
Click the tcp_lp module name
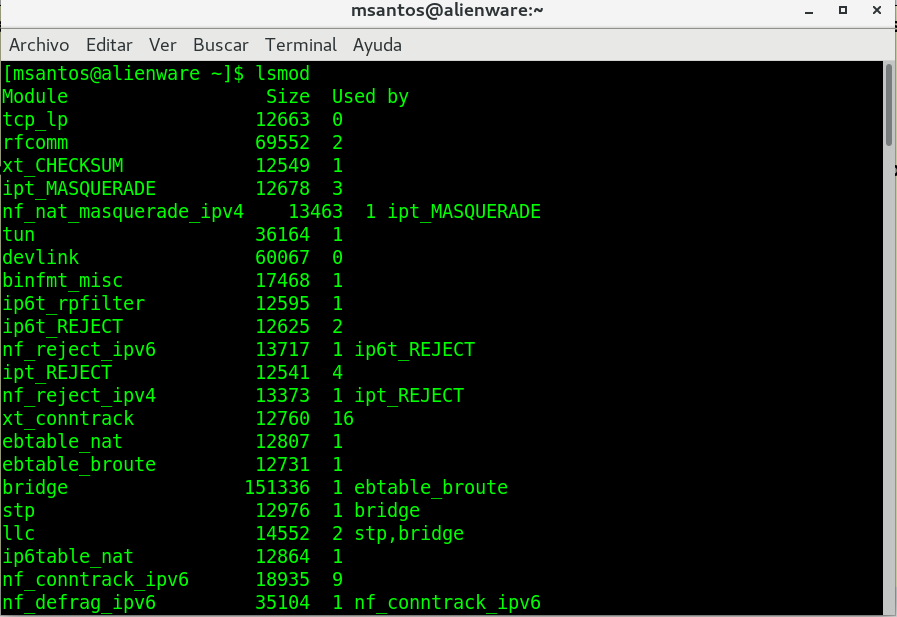[35, 120]
